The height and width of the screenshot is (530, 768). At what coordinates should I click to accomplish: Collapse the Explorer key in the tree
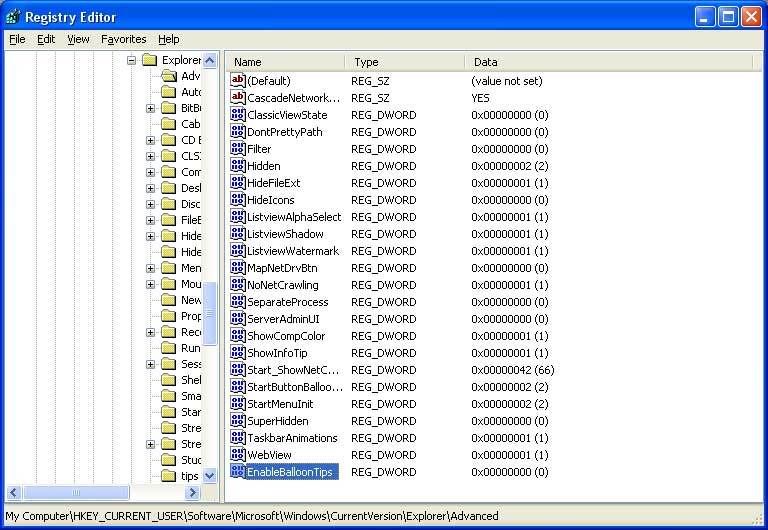(x=131, y=60)
